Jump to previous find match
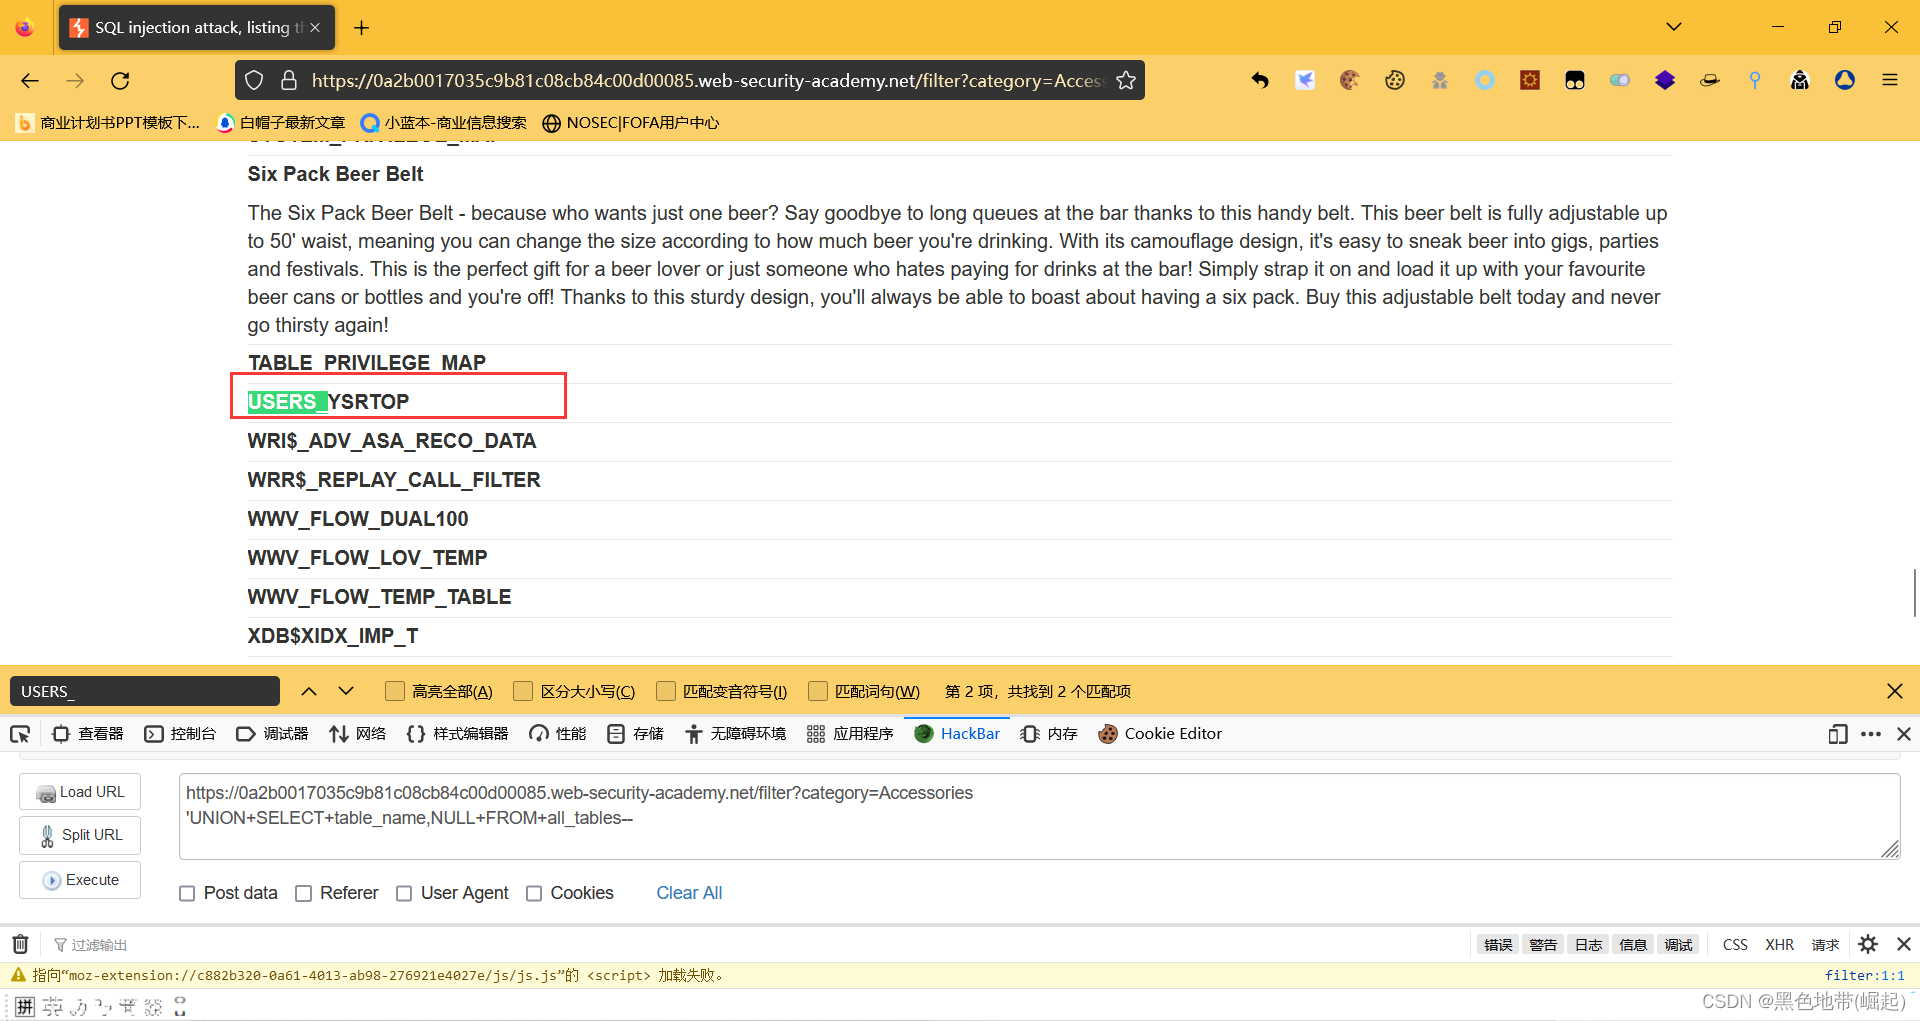This screenshot has width=1920, height=1021. pos(309,691)
